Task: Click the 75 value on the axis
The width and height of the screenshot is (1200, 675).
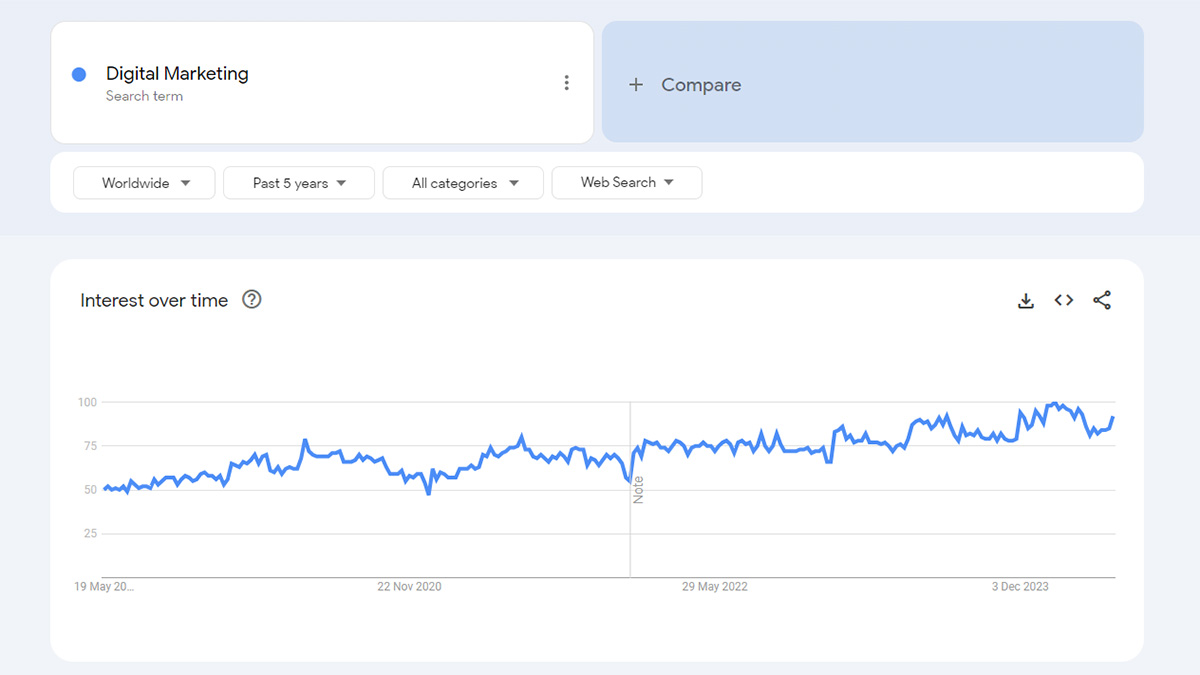Action: click(x=89, y=446)
